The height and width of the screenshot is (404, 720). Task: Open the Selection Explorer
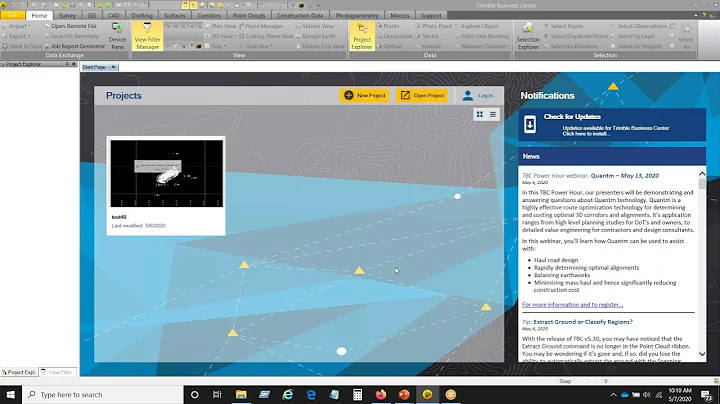pyautogui.click(x=528, y=36)
